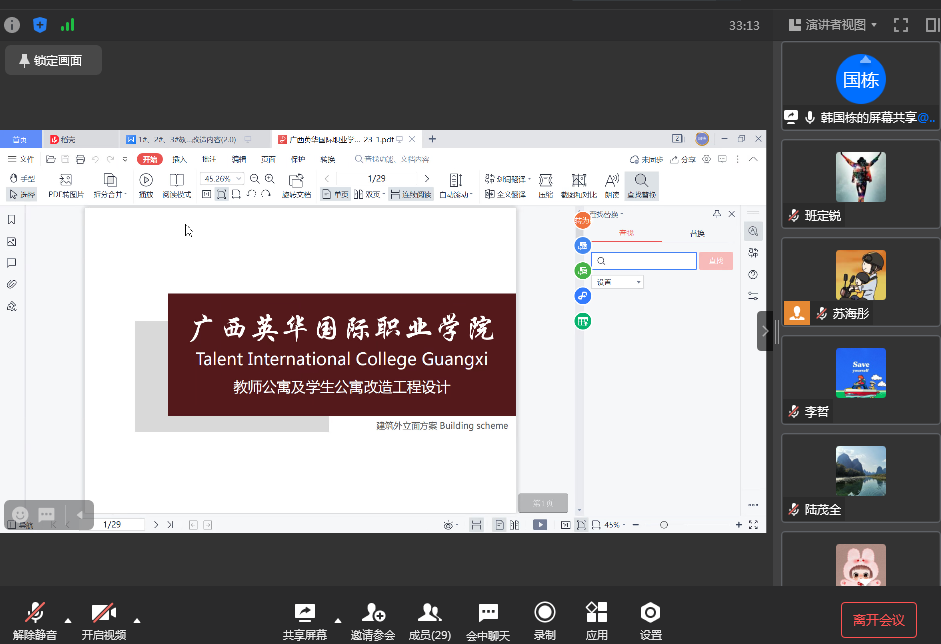Open 自动滚动 auto scroll dropdown
Image resolution: width=941 pixels, height=644 pixels.
pyautogui.click(x=456, y=186)
